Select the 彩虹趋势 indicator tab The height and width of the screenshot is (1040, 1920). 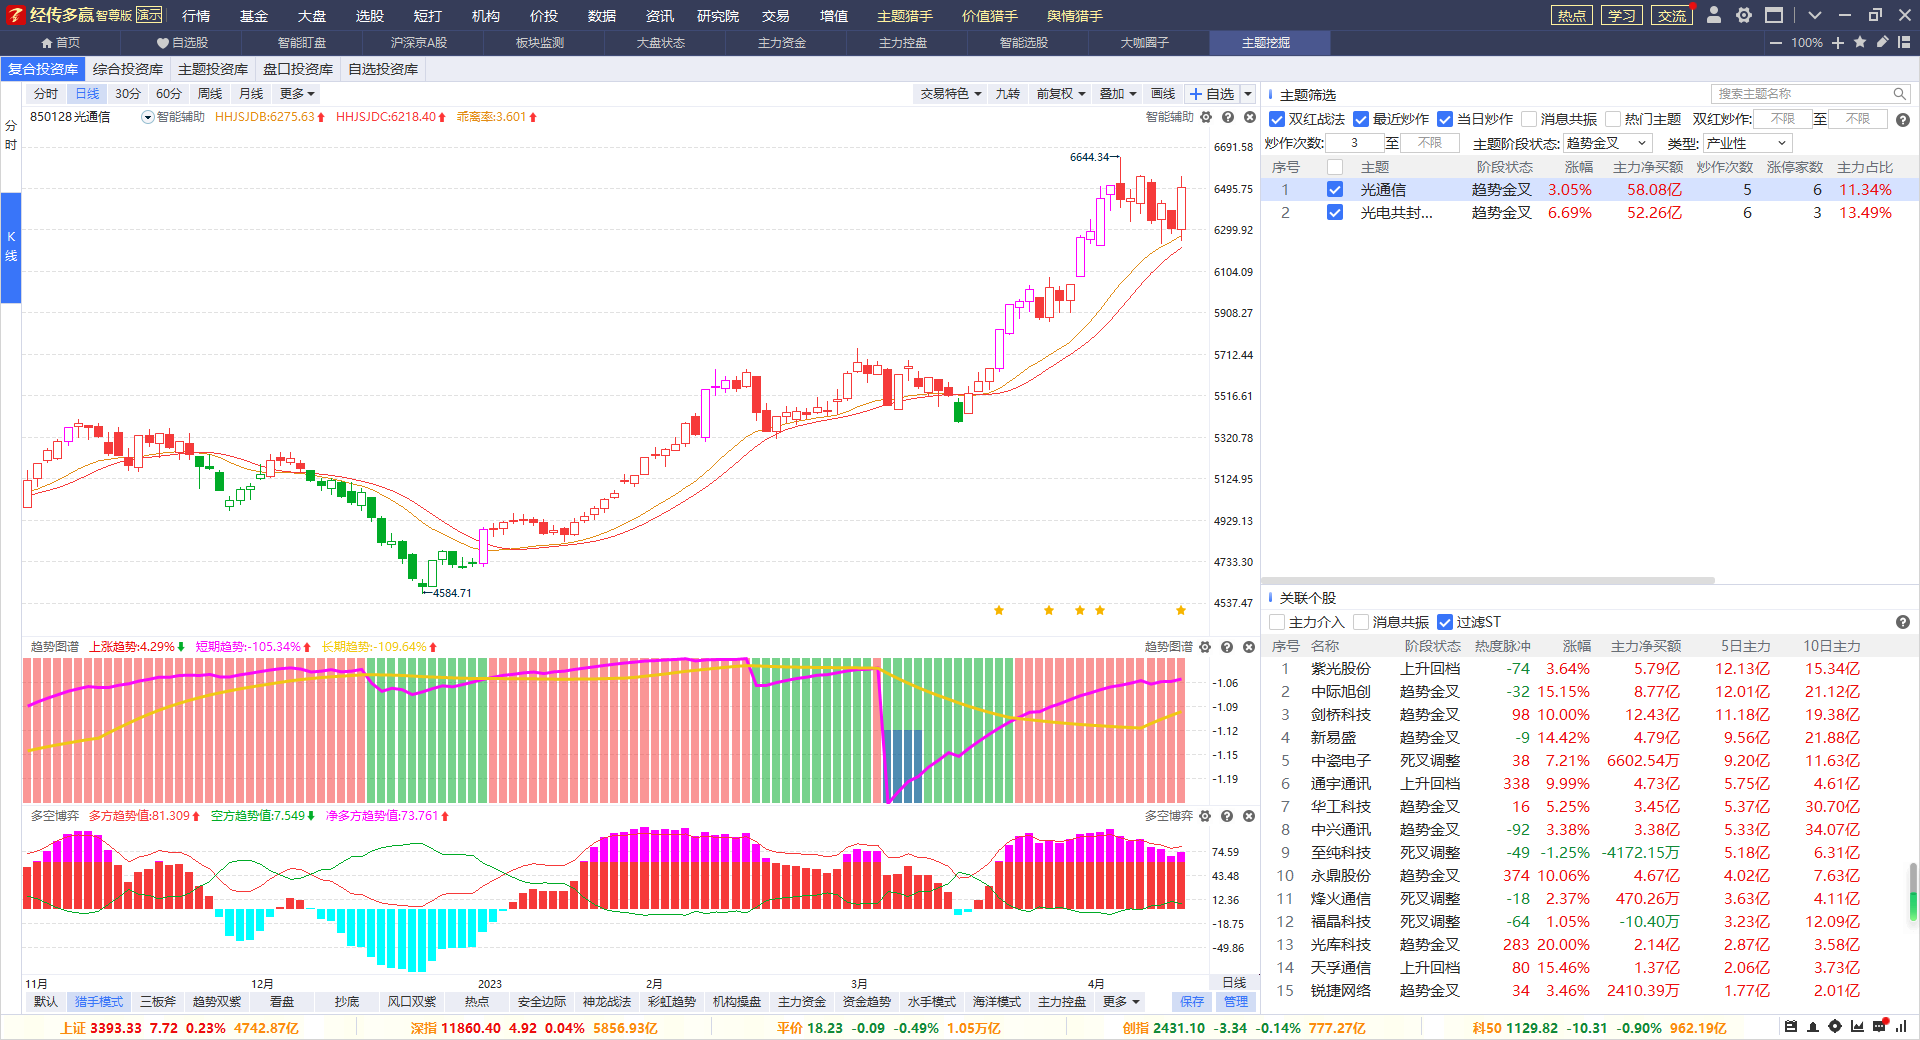(x=671, y=1001)
